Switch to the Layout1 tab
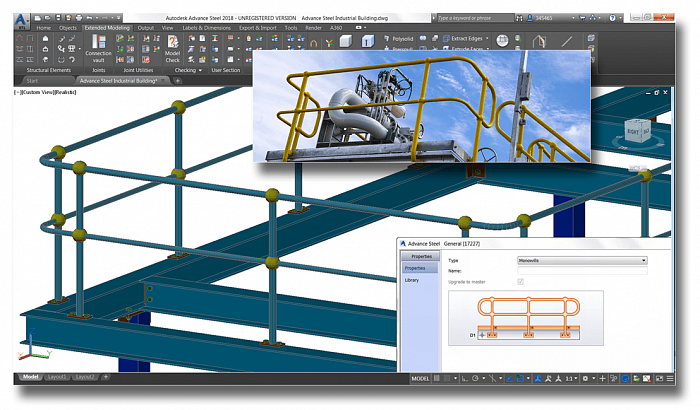This screenshot has height=410, width=700. click(x=57, y=377)
